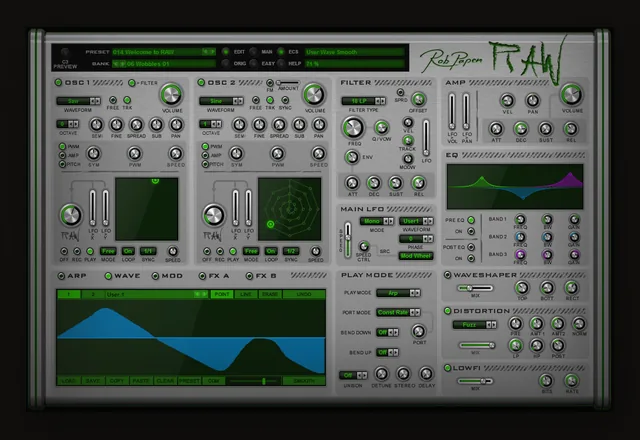
Task: Click the AMP envelope ATT knob
Action: [496, 129]
